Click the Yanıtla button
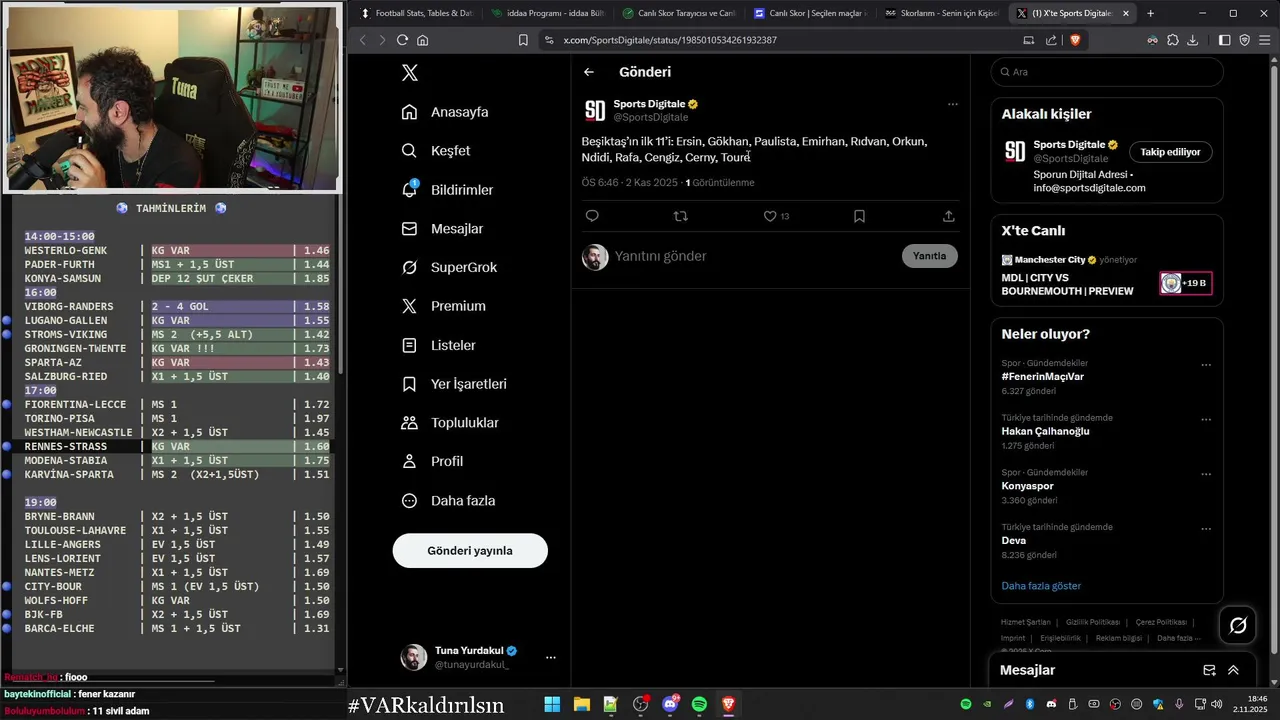 pyautogui.click(x=930, y=256)
